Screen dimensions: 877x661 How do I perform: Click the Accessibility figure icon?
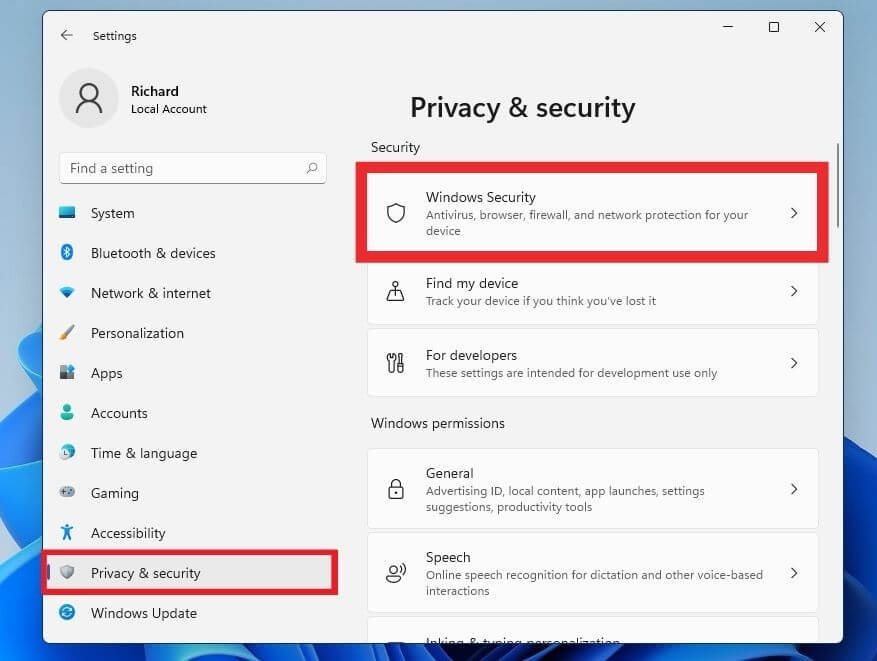[67, 533]
